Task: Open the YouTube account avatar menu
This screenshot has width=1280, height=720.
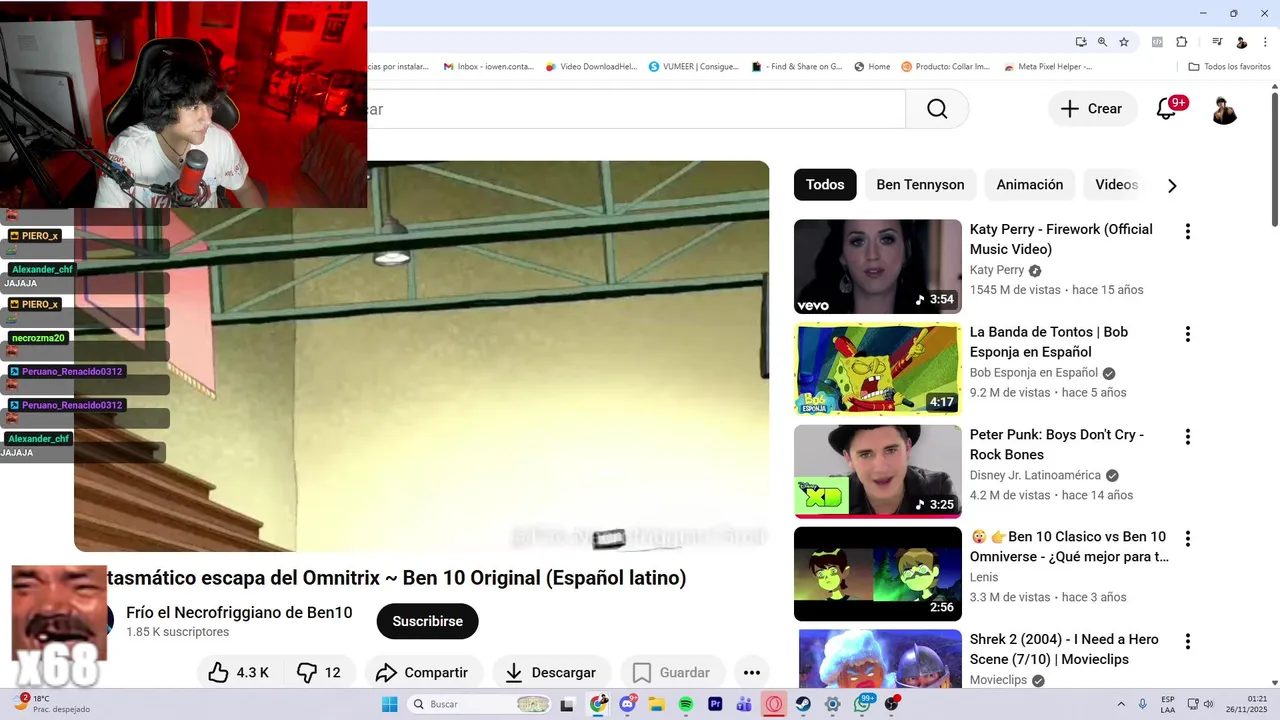Action: [x=1225, y=109]
